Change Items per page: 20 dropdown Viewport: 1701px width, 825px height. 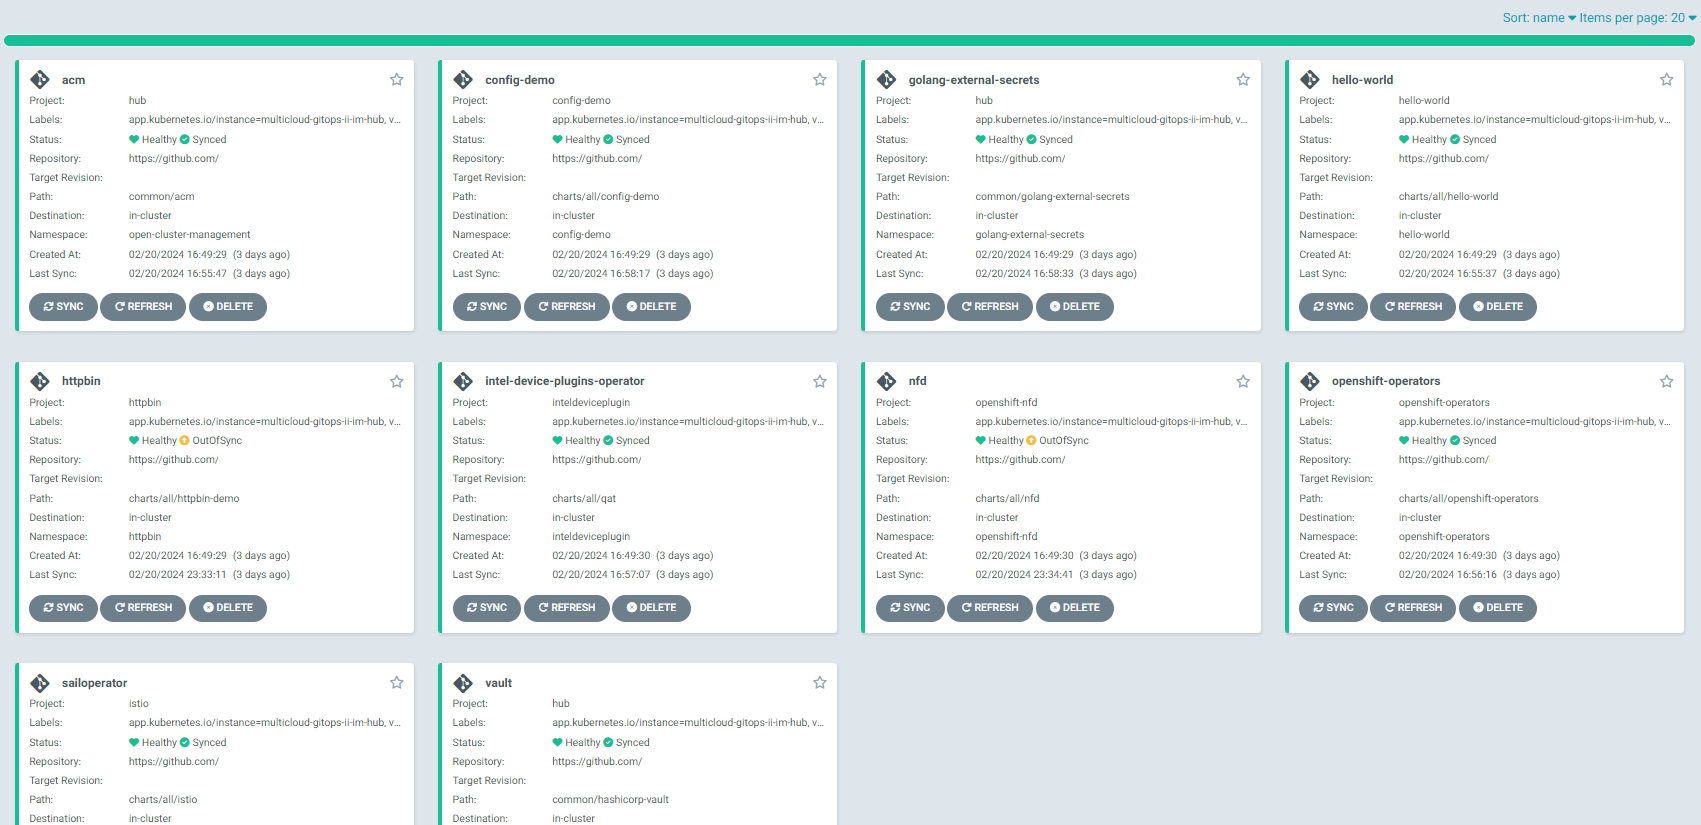1638,18
